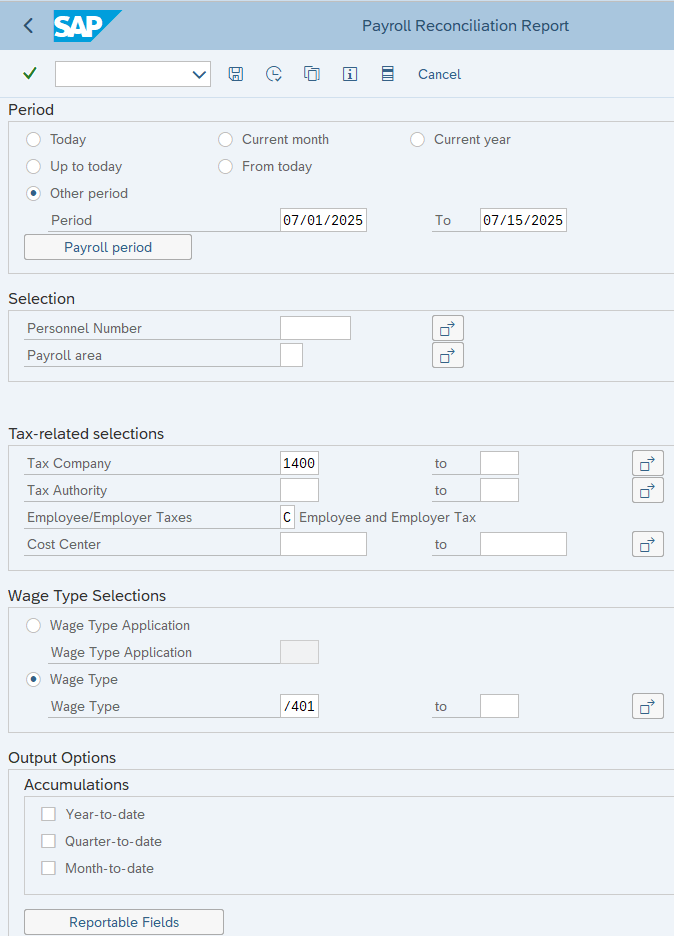Click the back arrow icon next to SAP logo
The height and width of the screenshot is (936, 674).
pos(28,25)
